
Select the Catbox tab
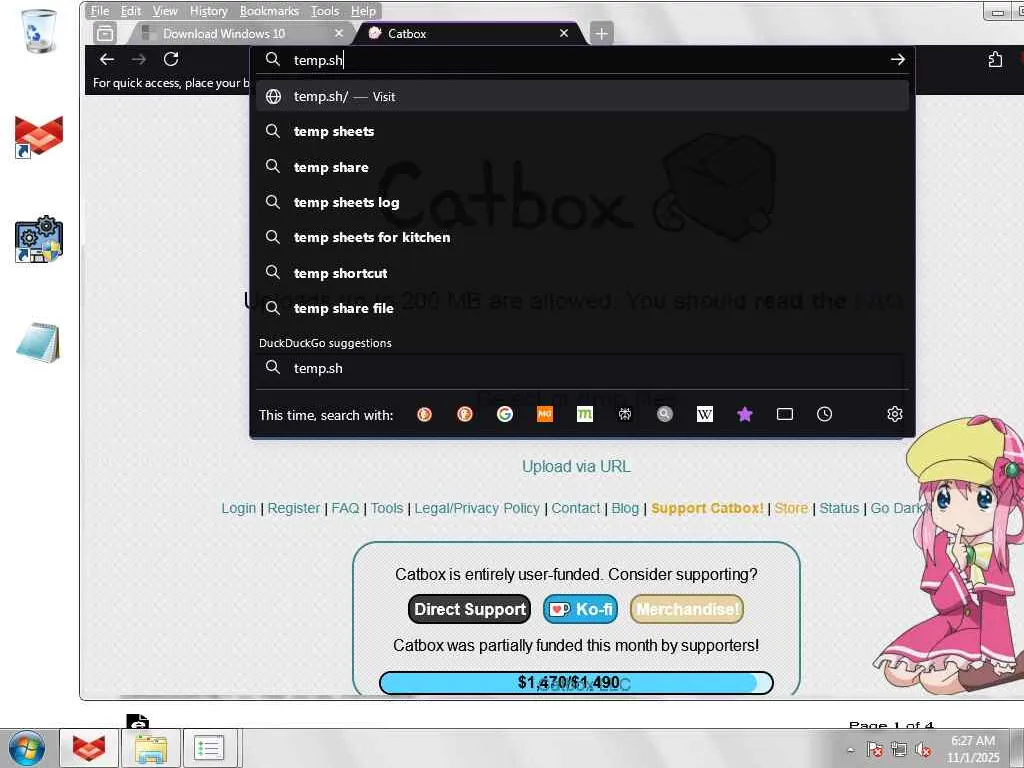tap(466, 33)
